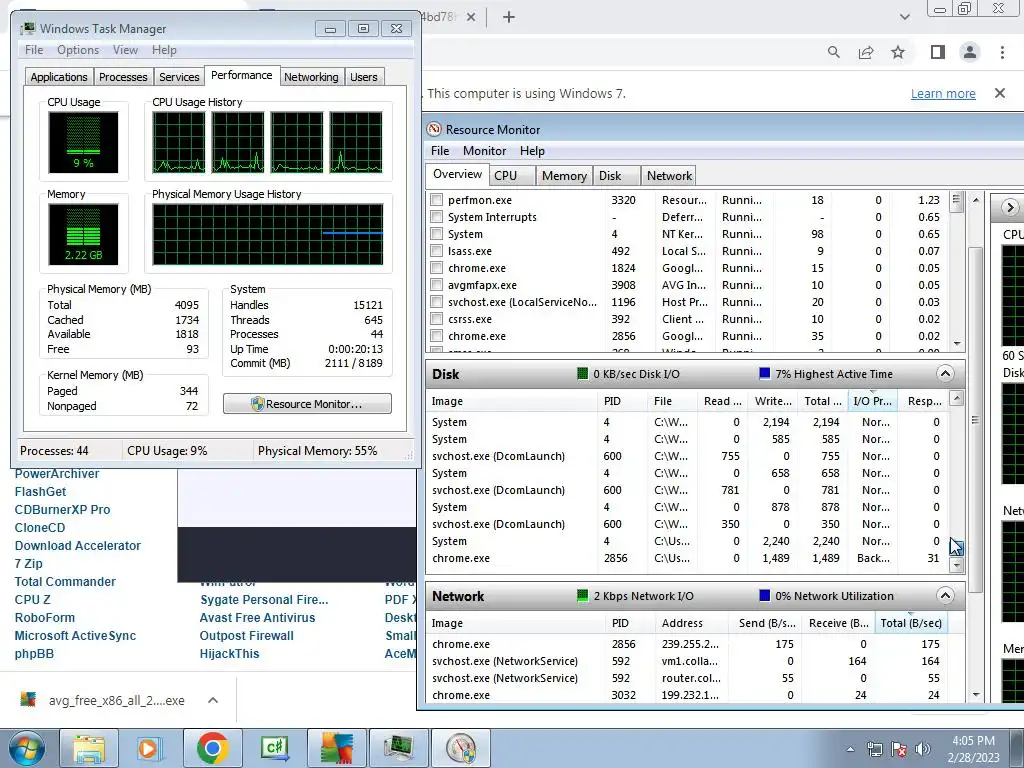Check avgmfapx.exe checkbox

tap(436, 285)
